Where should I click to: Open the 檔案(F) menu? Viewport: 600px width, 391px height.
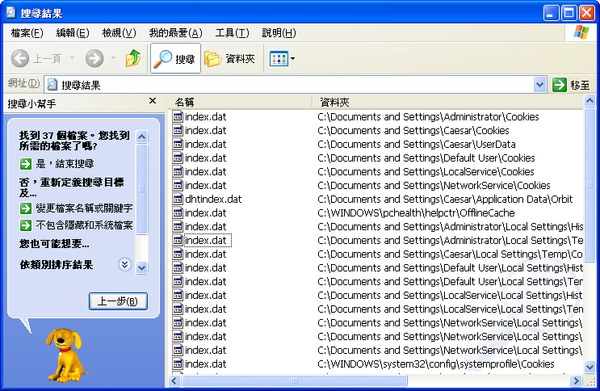point(26,33)
